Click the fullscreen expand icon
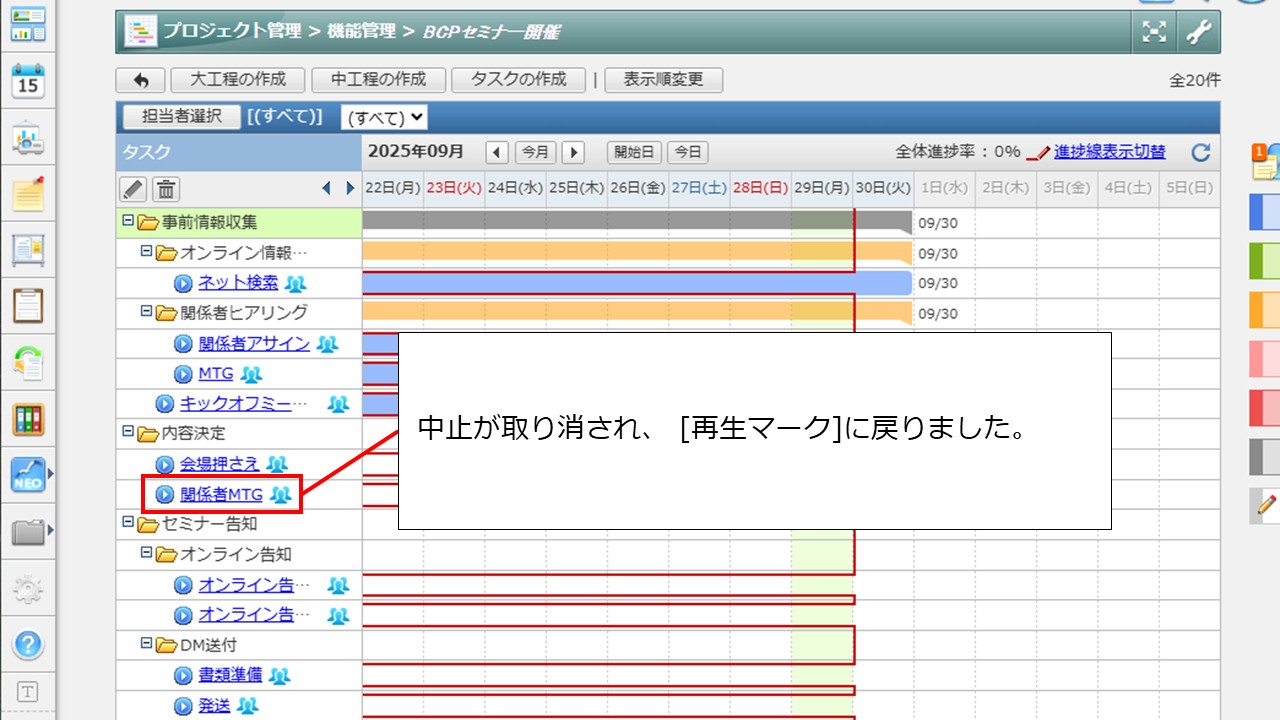The height and width of the screenshot is (720, 1280). point(1154,32)
